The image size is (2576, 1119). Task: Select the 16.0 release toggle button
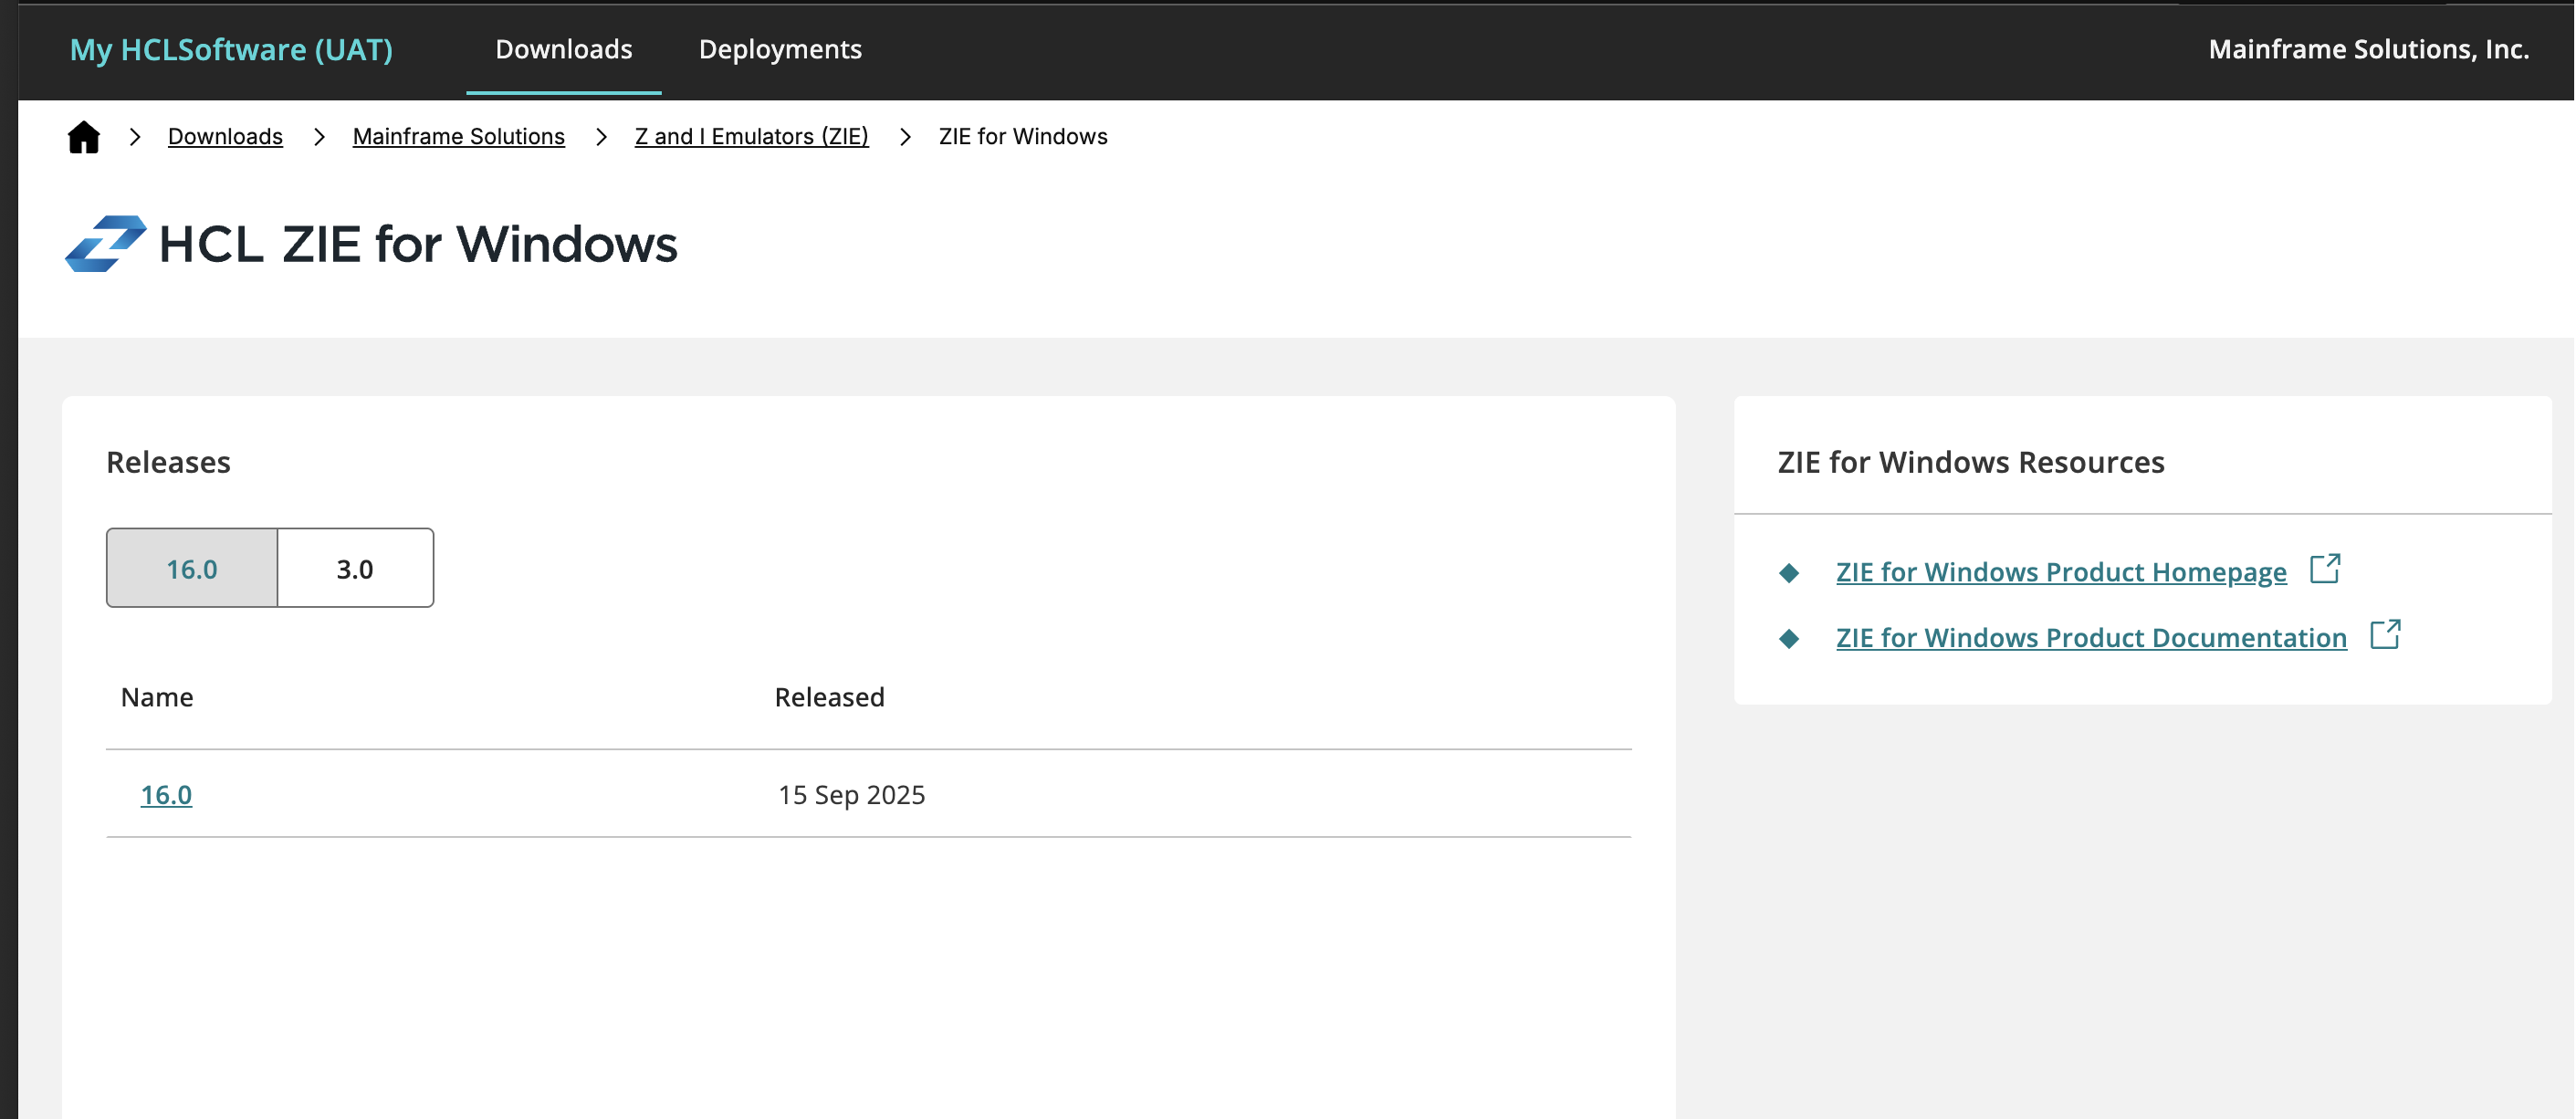click(x=192, y=568)
